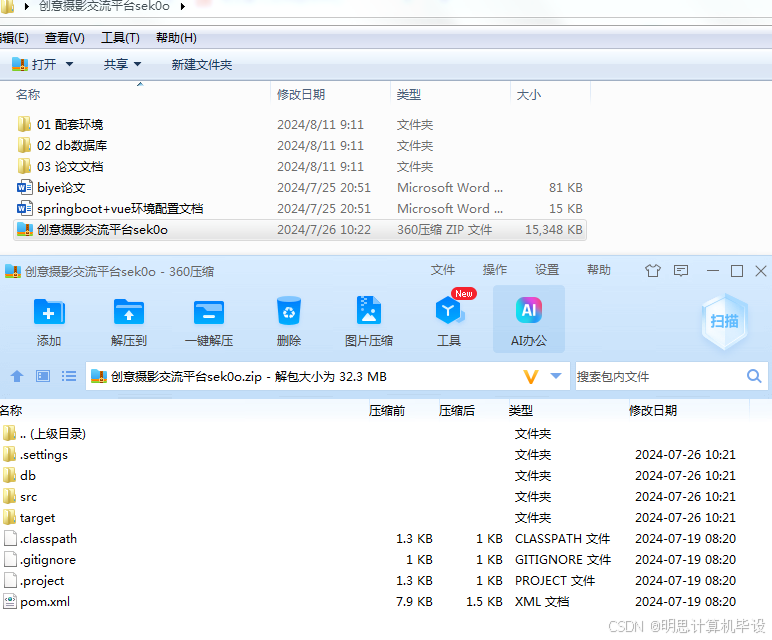Expand the 共享 dropdown arrow in Explorer

point(137,64)
